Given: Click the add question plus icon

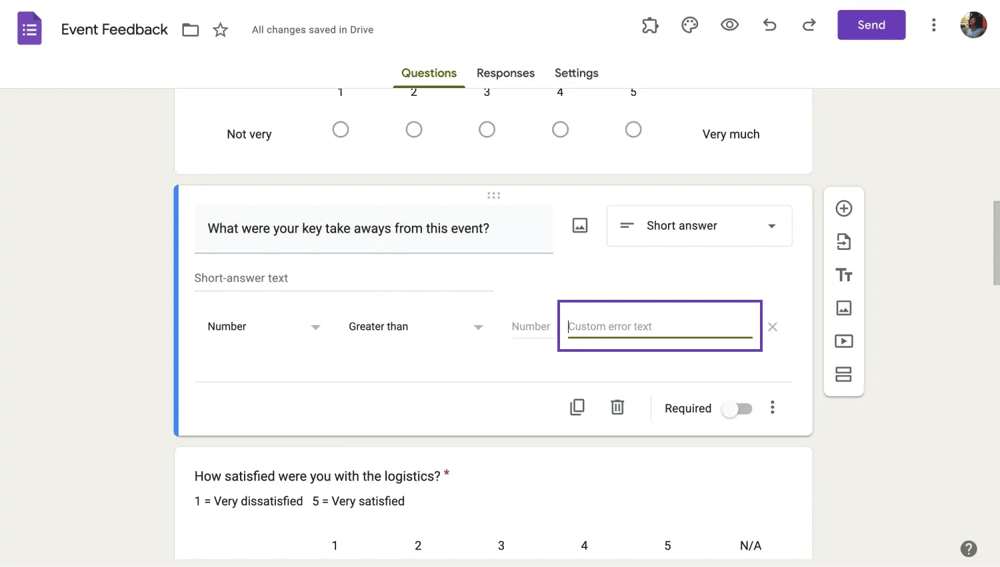Looking at the screenshot, I should coord(844,209).
